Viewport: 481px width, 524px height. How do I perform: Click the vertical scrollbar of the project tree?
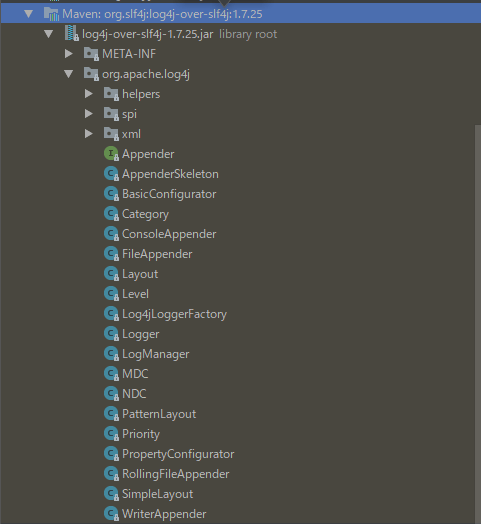tap(478, 324)
